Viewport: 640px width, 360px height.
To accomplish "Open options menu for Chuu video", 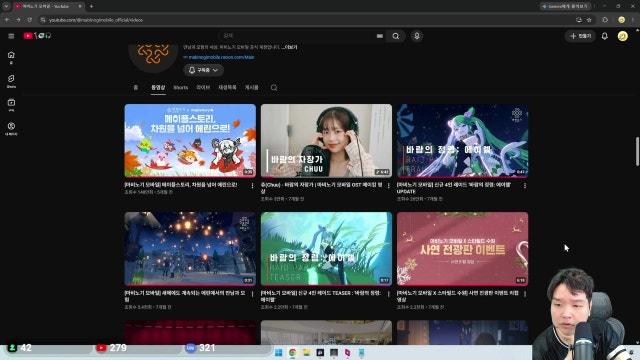I will pyautogui.click(x=389, y=185).
